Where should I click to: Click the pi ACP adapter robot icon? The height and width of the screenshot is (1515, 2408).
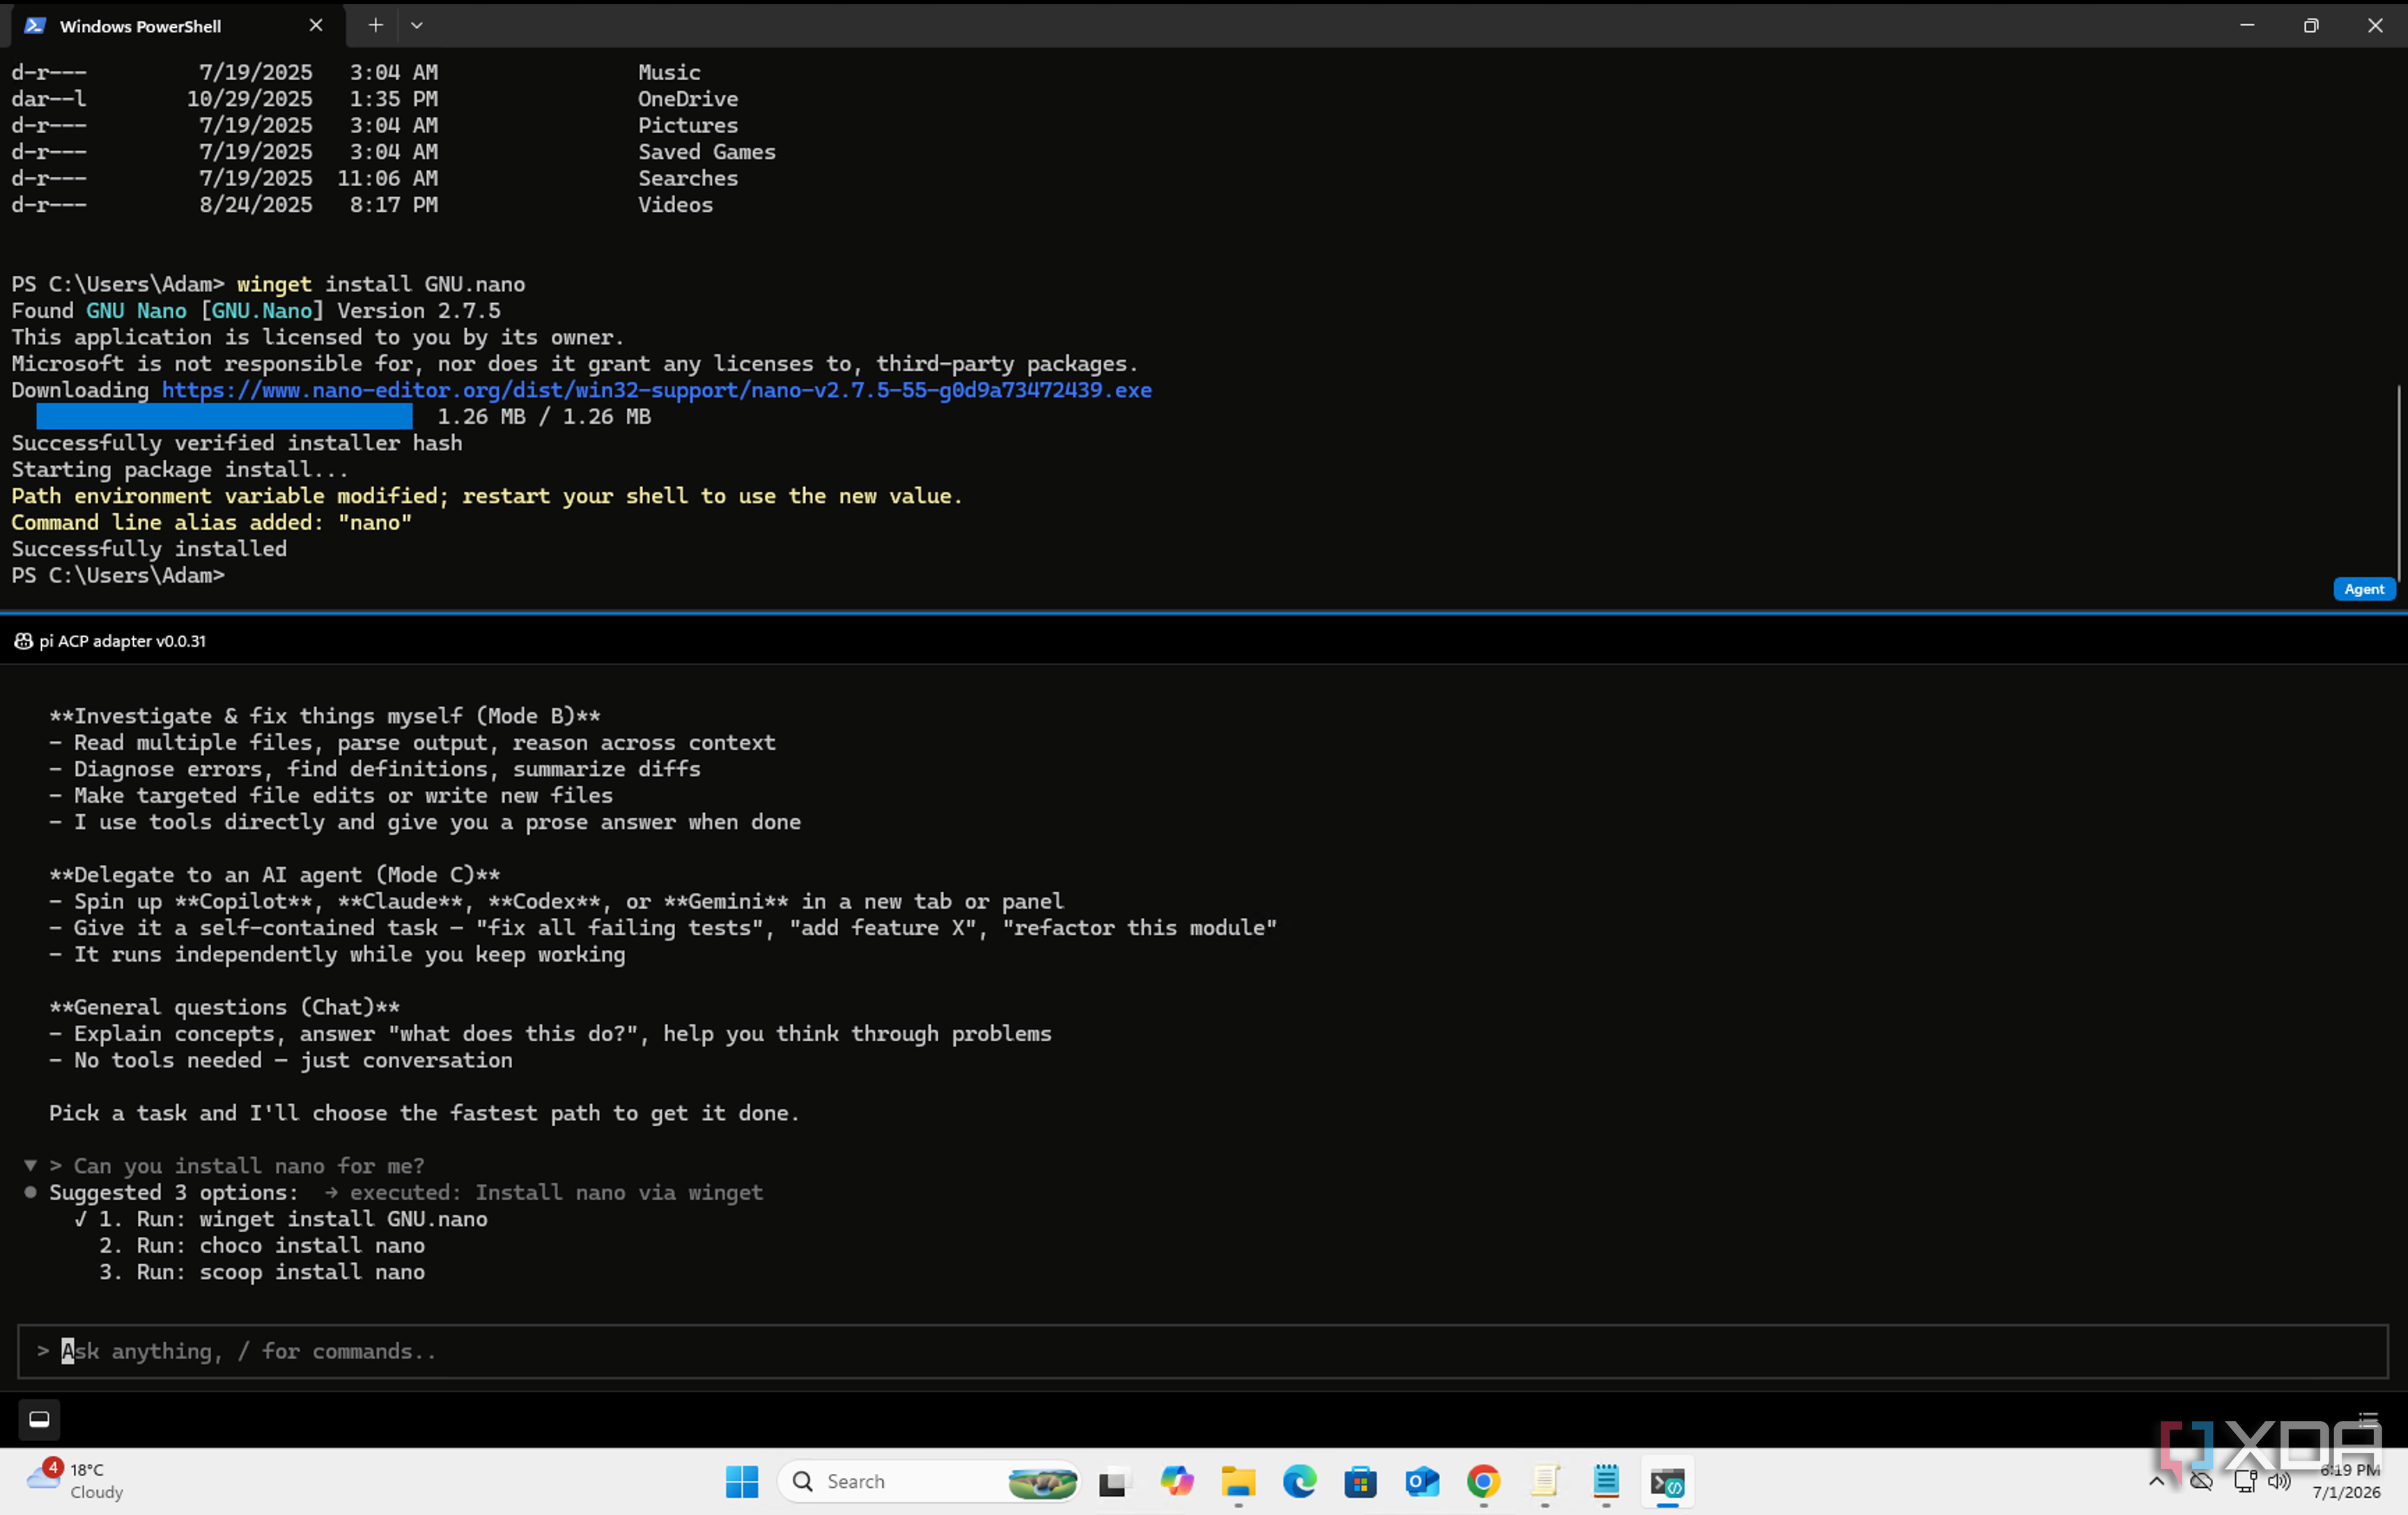(x=23, y=641)
